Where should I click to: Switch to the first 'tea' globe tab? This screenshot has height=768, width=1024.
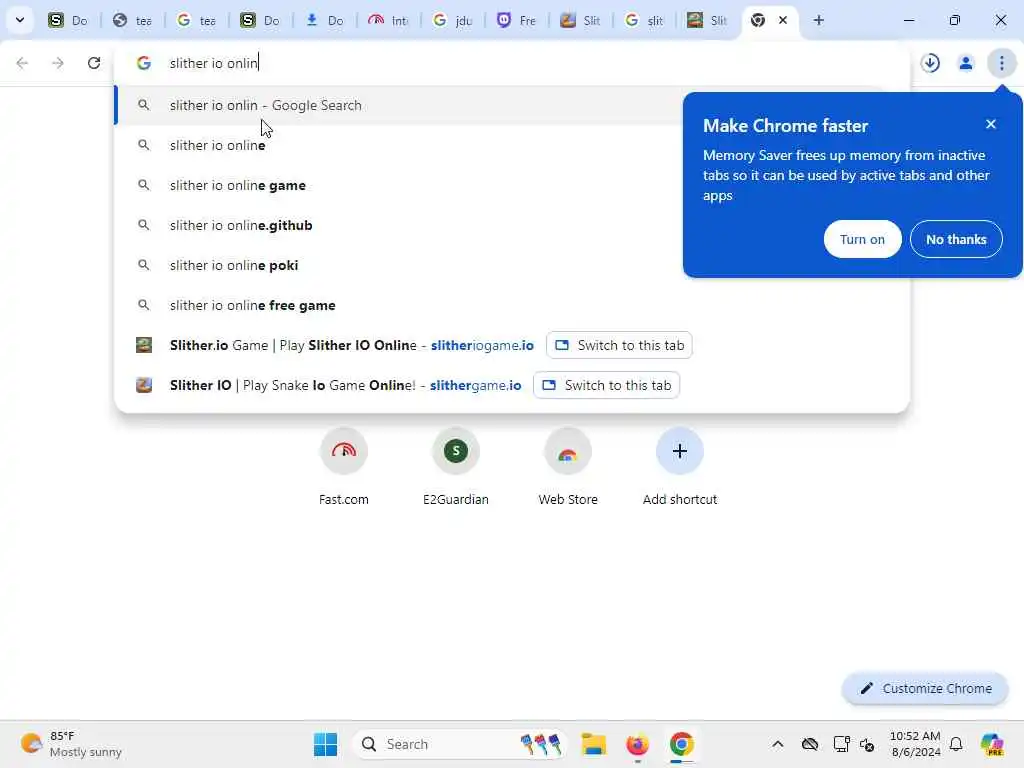pos(131,20)
